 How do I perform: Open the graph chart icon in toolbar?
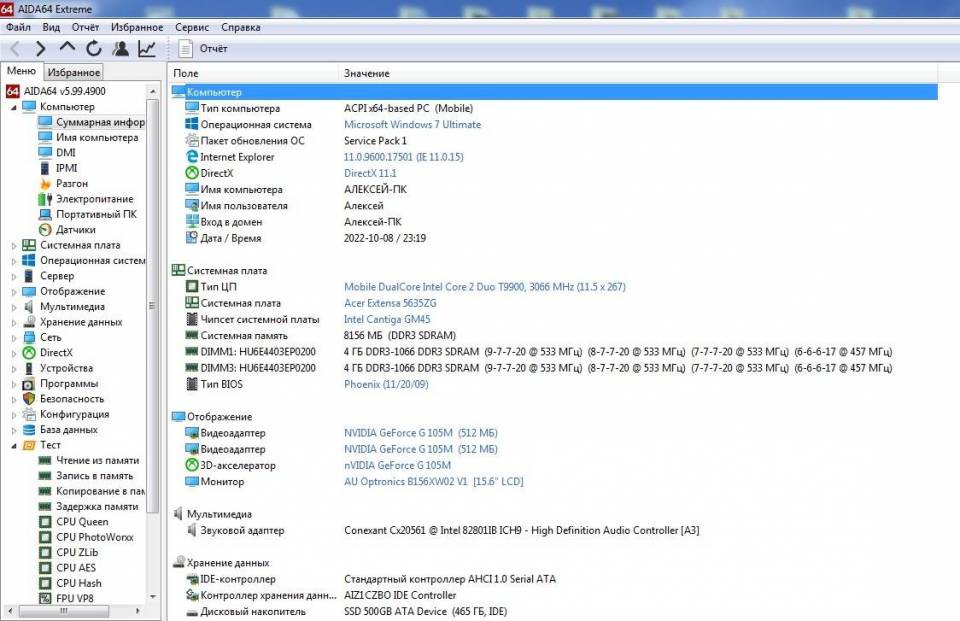coord(147,48)
